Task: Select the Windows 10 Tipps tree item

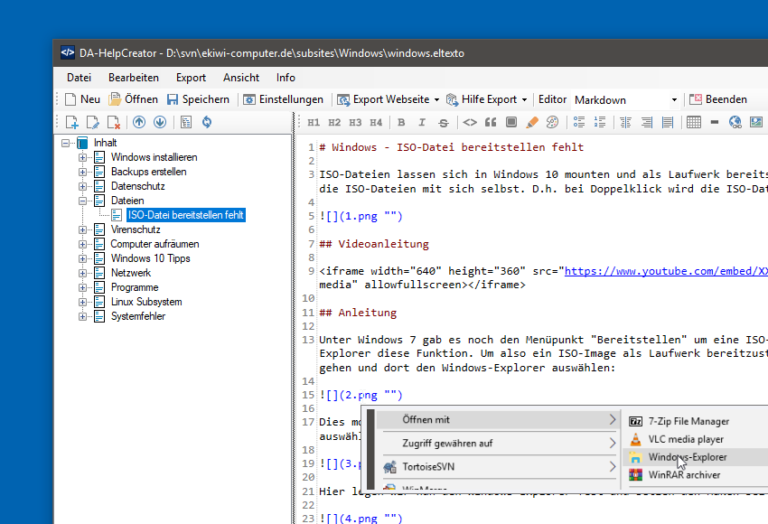Action: tap(150, 258)
